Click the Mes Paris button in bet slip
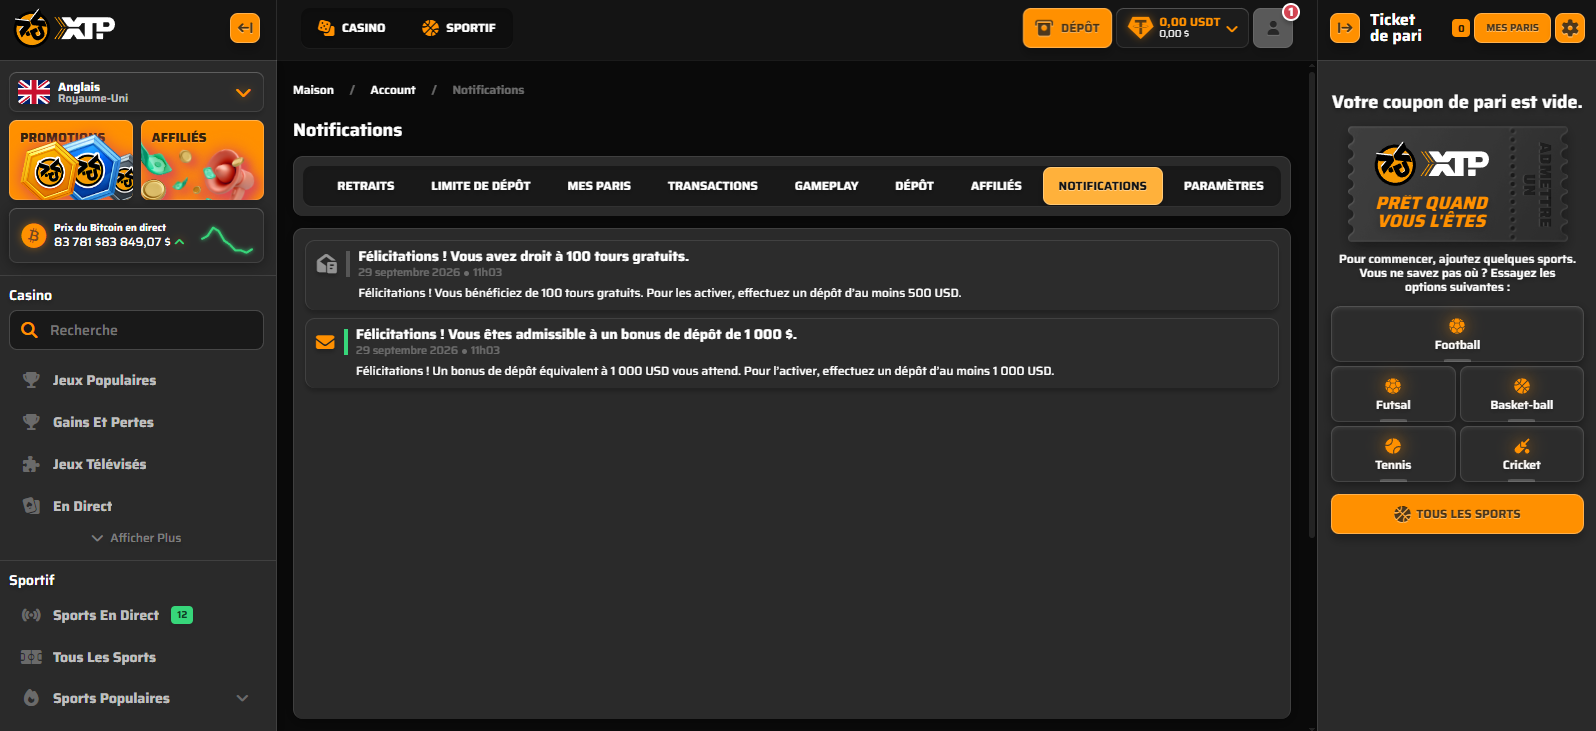 tap(1512, 28)
